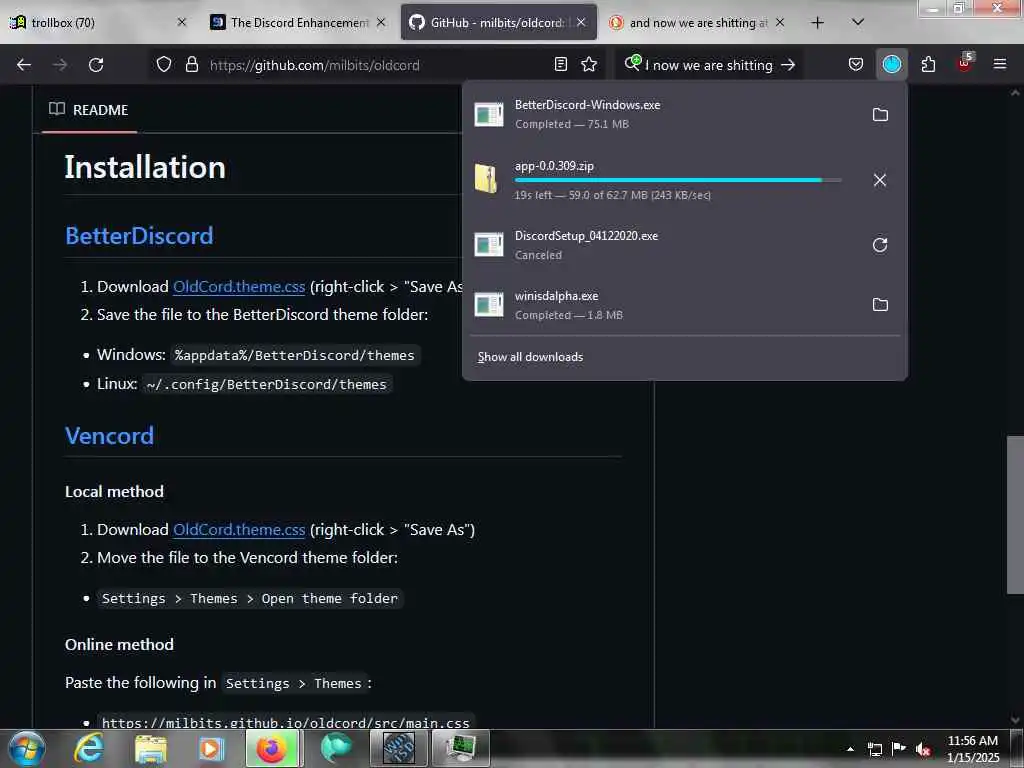Open the Action Center flag icon
The width and height of the screenshot is (1024, 768).
click(899, 749)
